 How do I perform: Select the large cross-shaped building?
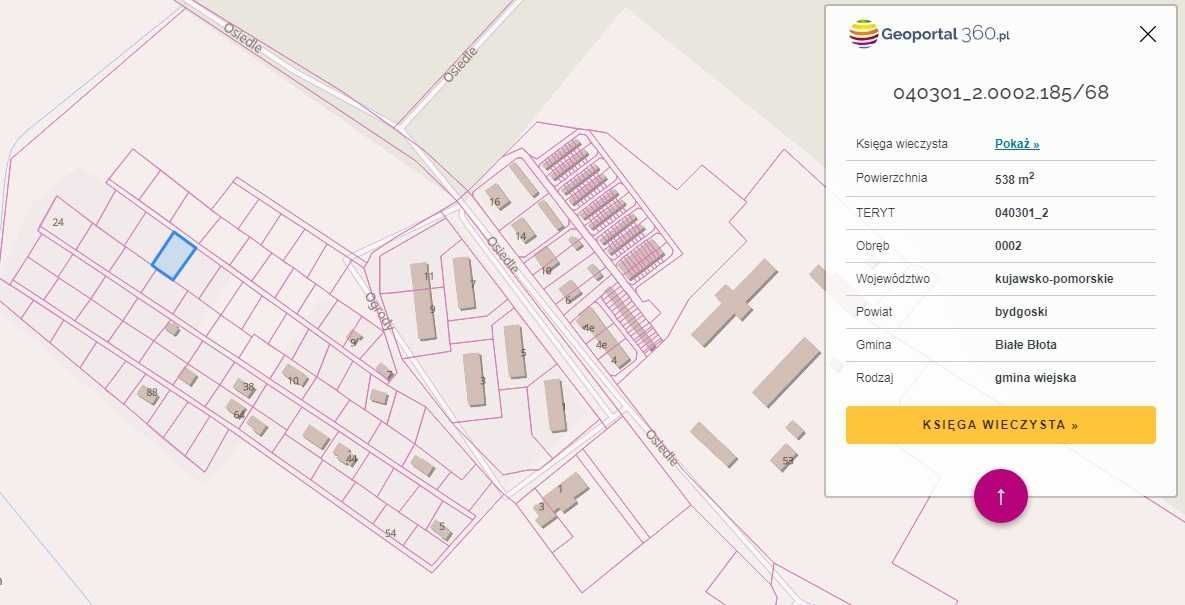[x=734, y=303]
